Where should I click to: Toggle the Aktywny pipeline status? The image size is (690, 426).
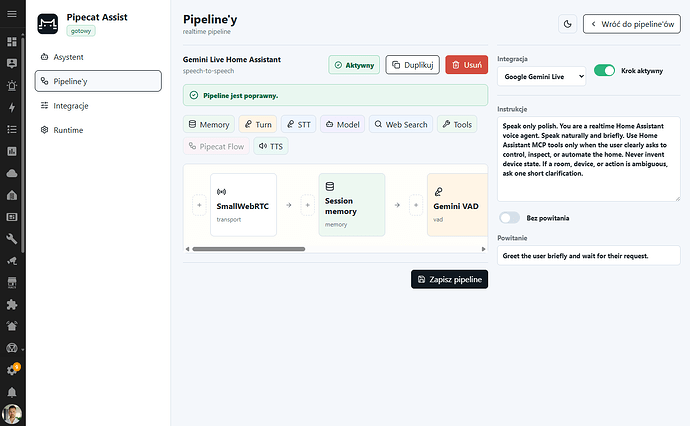[x=354, y=65]
